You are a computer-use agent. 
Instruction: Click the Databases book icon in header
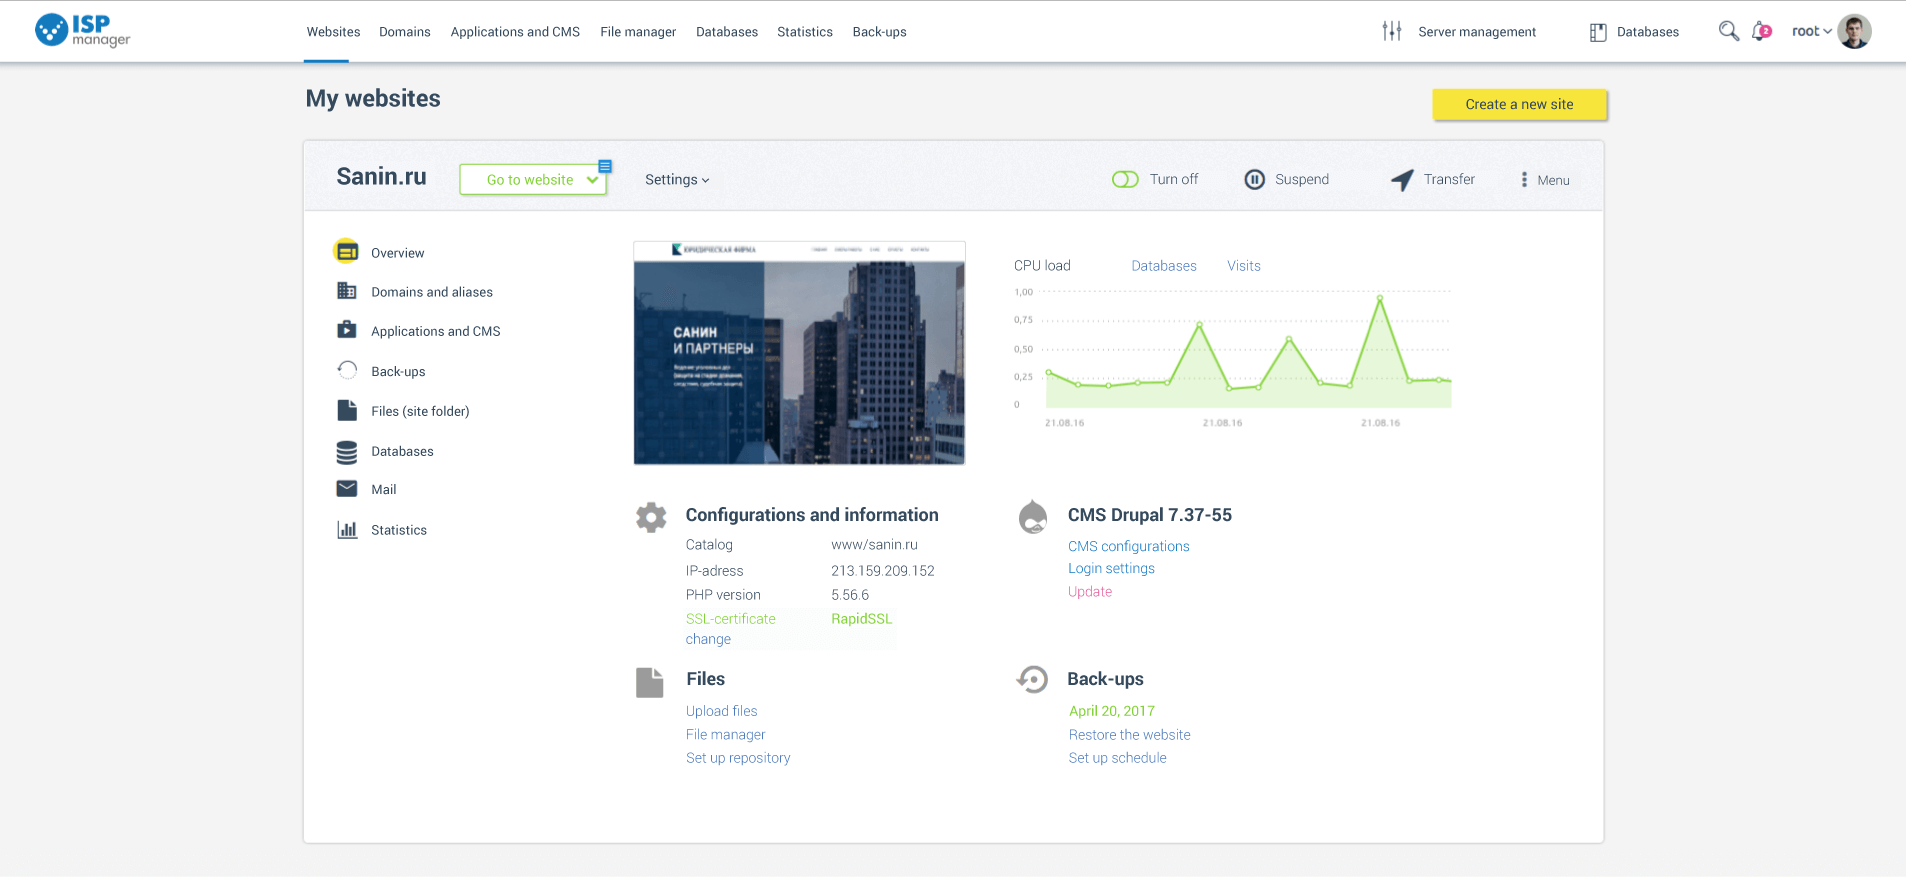click(1598, 32)
